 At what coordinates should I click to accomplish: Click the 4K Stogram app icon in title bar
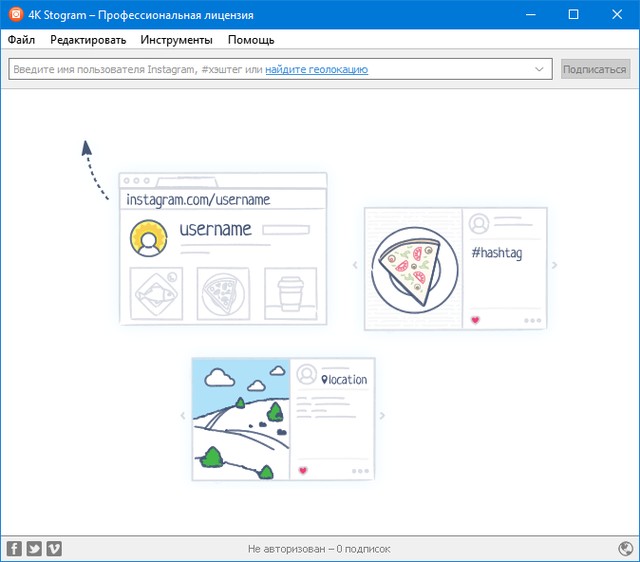pyautogui.click(x=15, y=15)
